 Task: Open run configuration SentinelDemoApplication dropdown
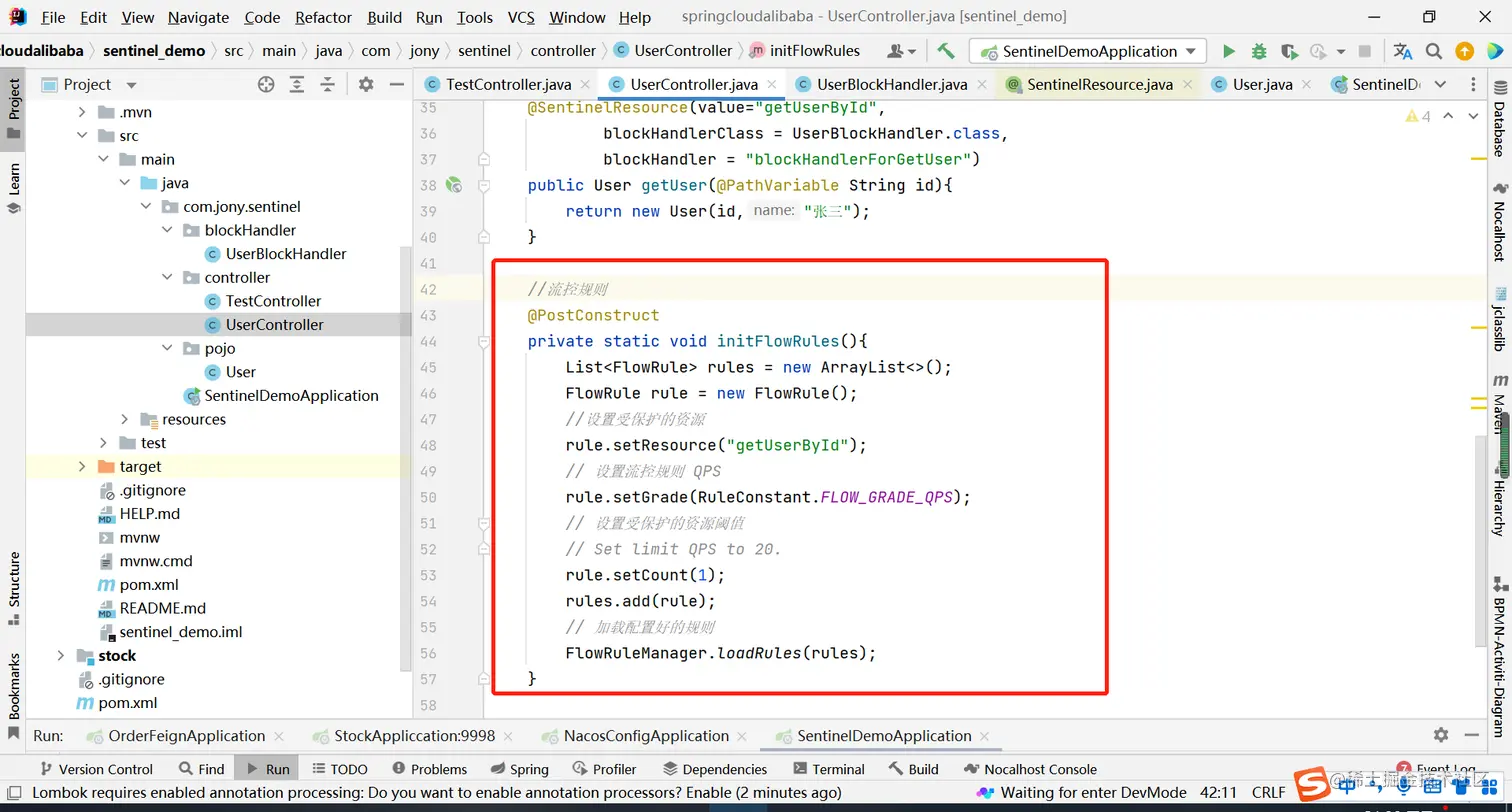1087,51
